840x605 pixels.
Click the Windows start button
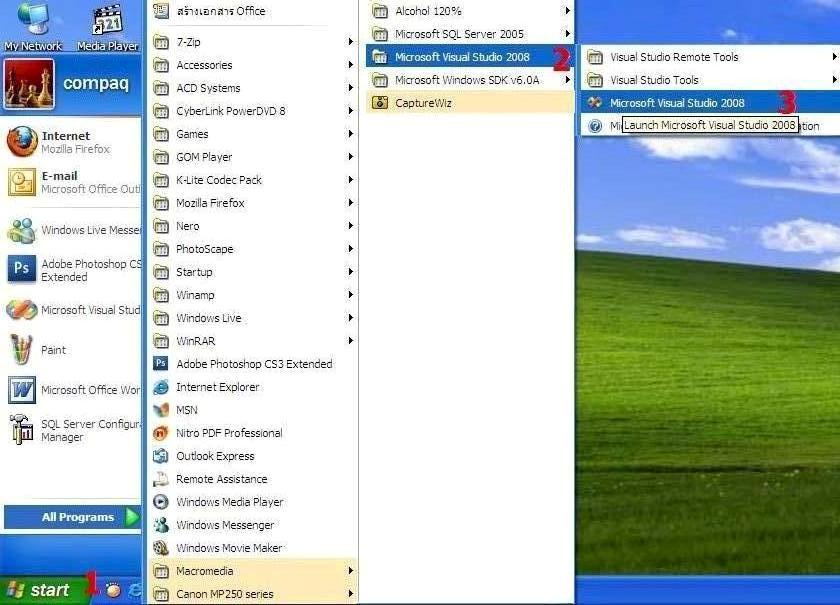click(43, 590)
